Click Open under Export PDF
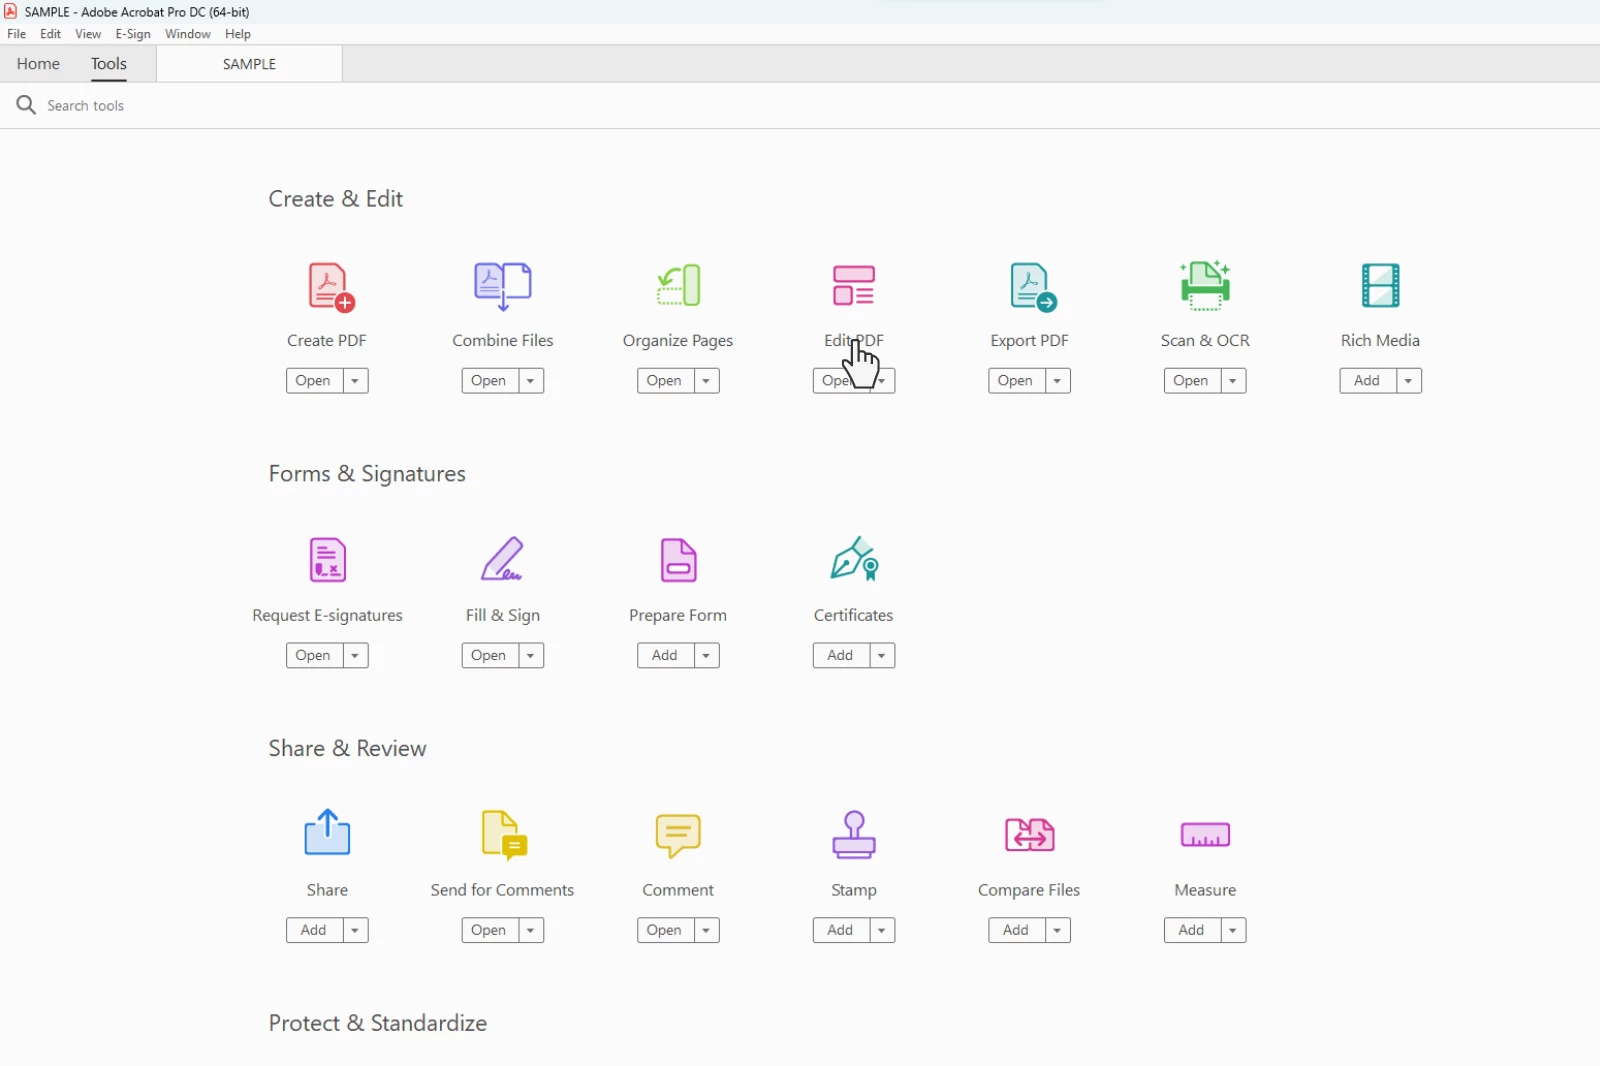 coord(1016,381)
